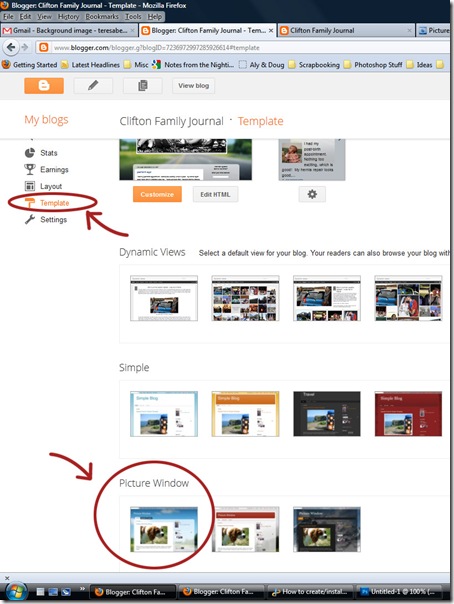Click the pencil new post icon
454x604 pixels.
tap(93, 86)
